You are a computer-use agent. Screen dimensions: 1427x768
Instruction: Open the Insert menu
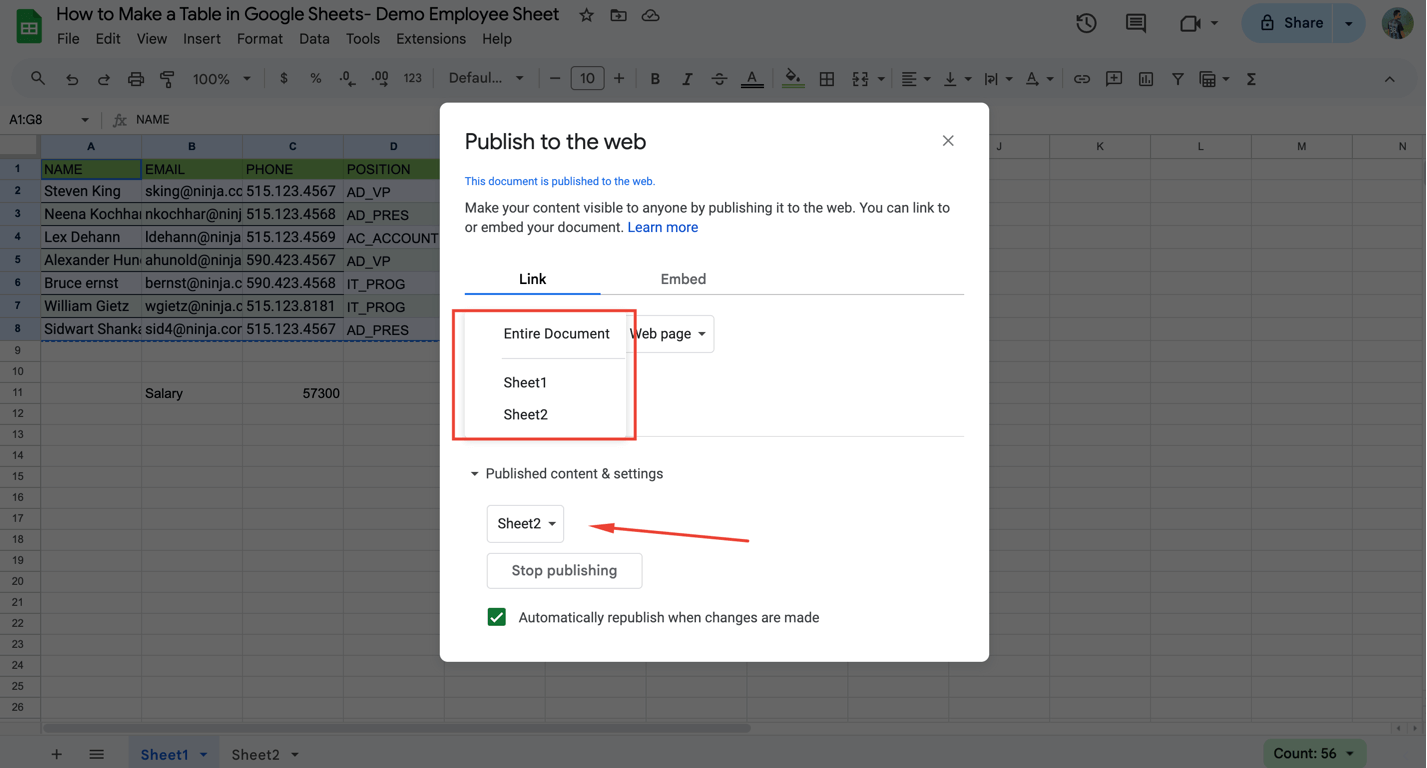[202, 39]
